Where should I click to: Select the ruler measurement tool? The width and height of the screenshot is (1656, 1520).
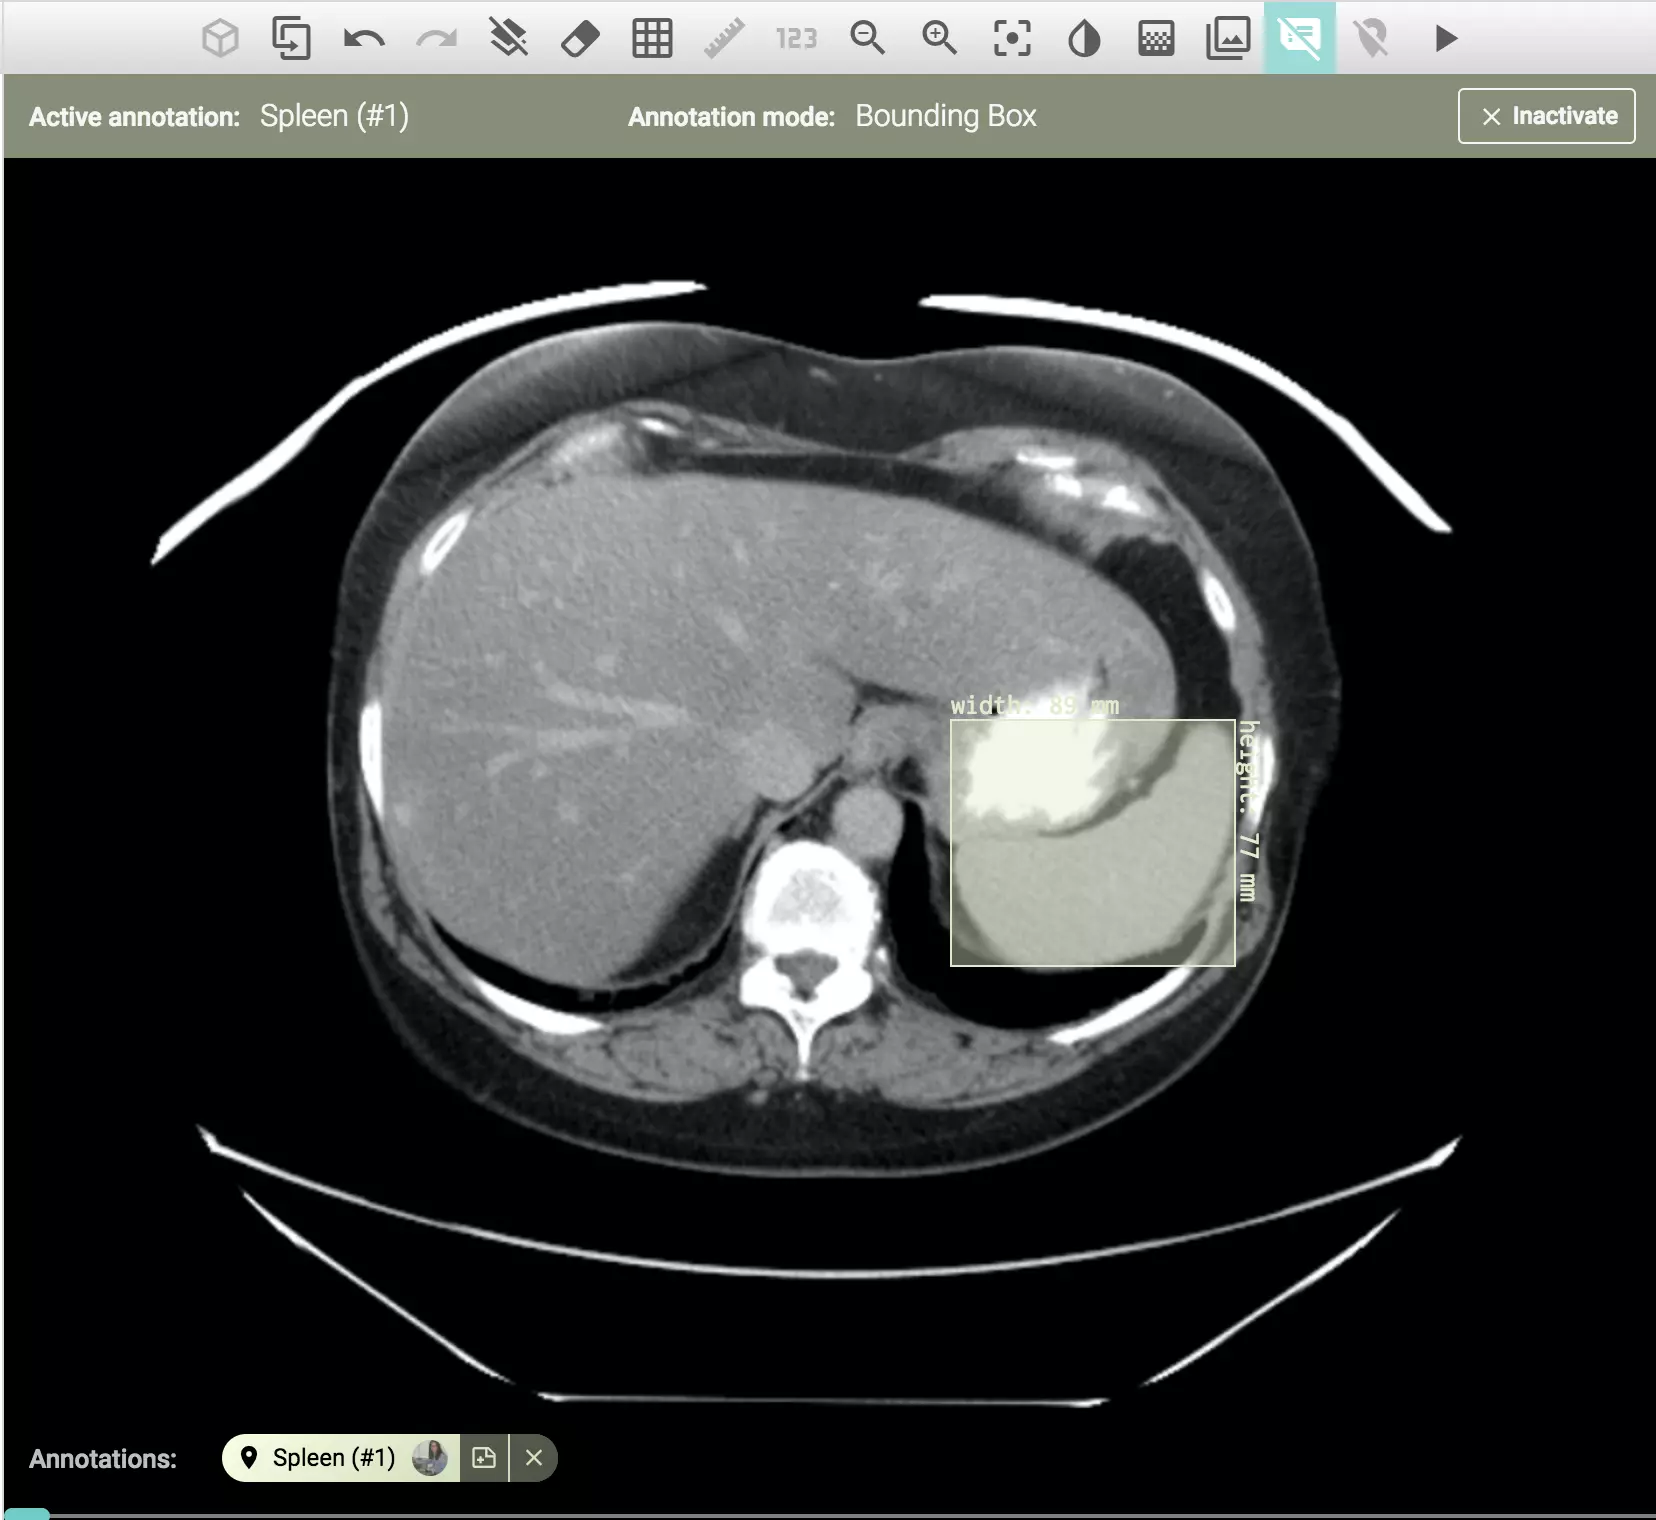point(724,39)
